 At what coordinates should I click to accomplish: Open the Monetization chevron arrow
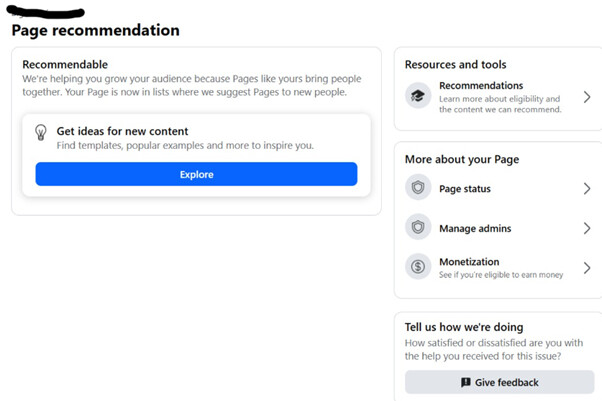click(x=587, y=268)
